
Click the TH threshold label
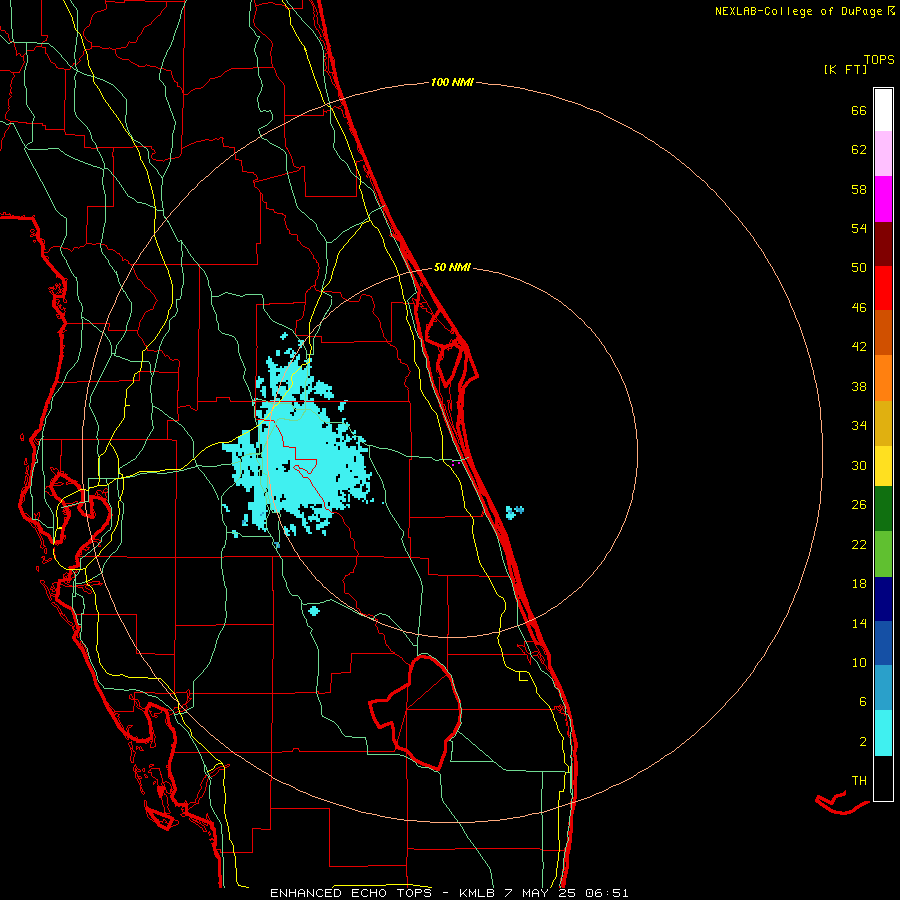click(x=859, y=781)
